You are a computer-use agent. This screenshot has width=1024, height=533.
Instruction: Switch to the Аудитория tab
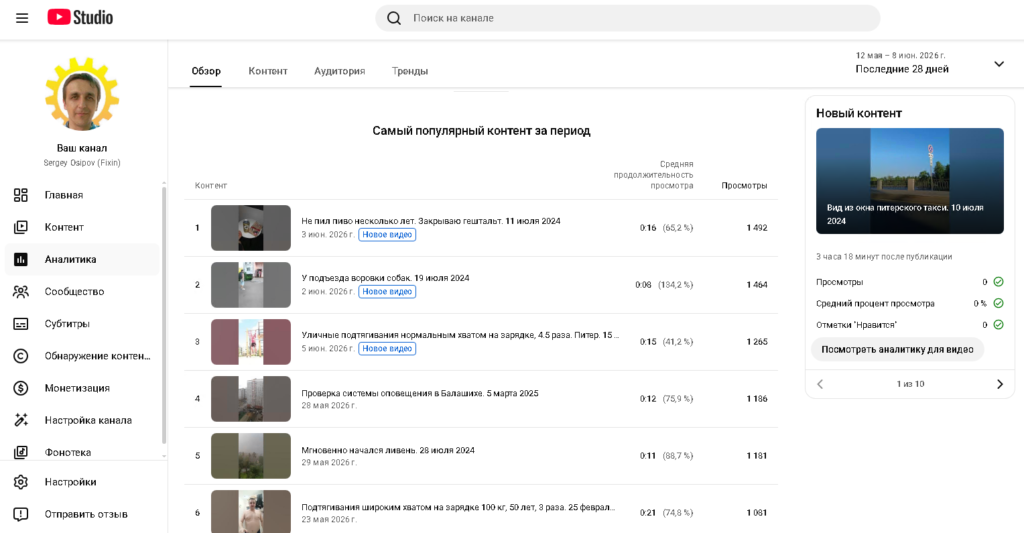click(340, 71)
